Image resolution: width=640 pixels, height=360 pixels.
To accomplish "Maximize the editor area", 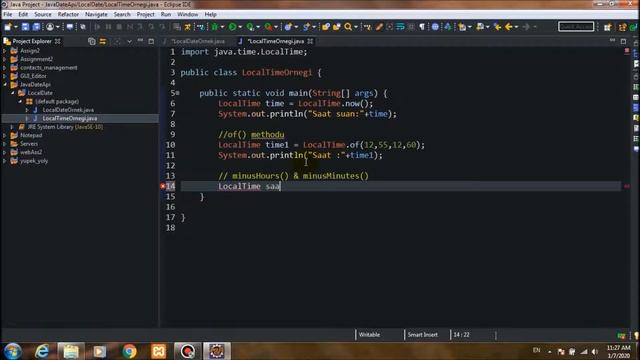I will point(623,41).
